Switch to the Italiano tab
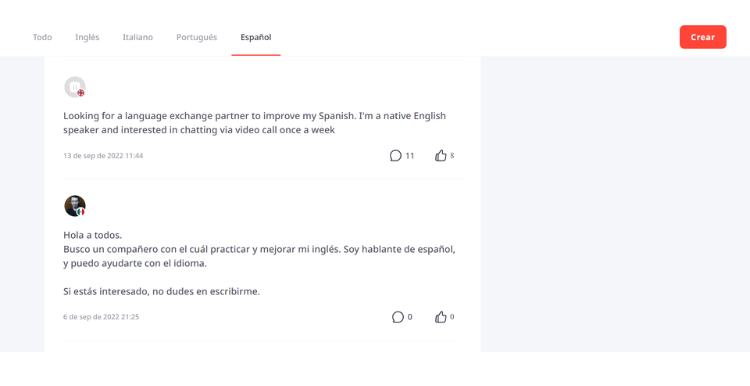Viewport: 750px width, 386px height. [x=138, y=37]
